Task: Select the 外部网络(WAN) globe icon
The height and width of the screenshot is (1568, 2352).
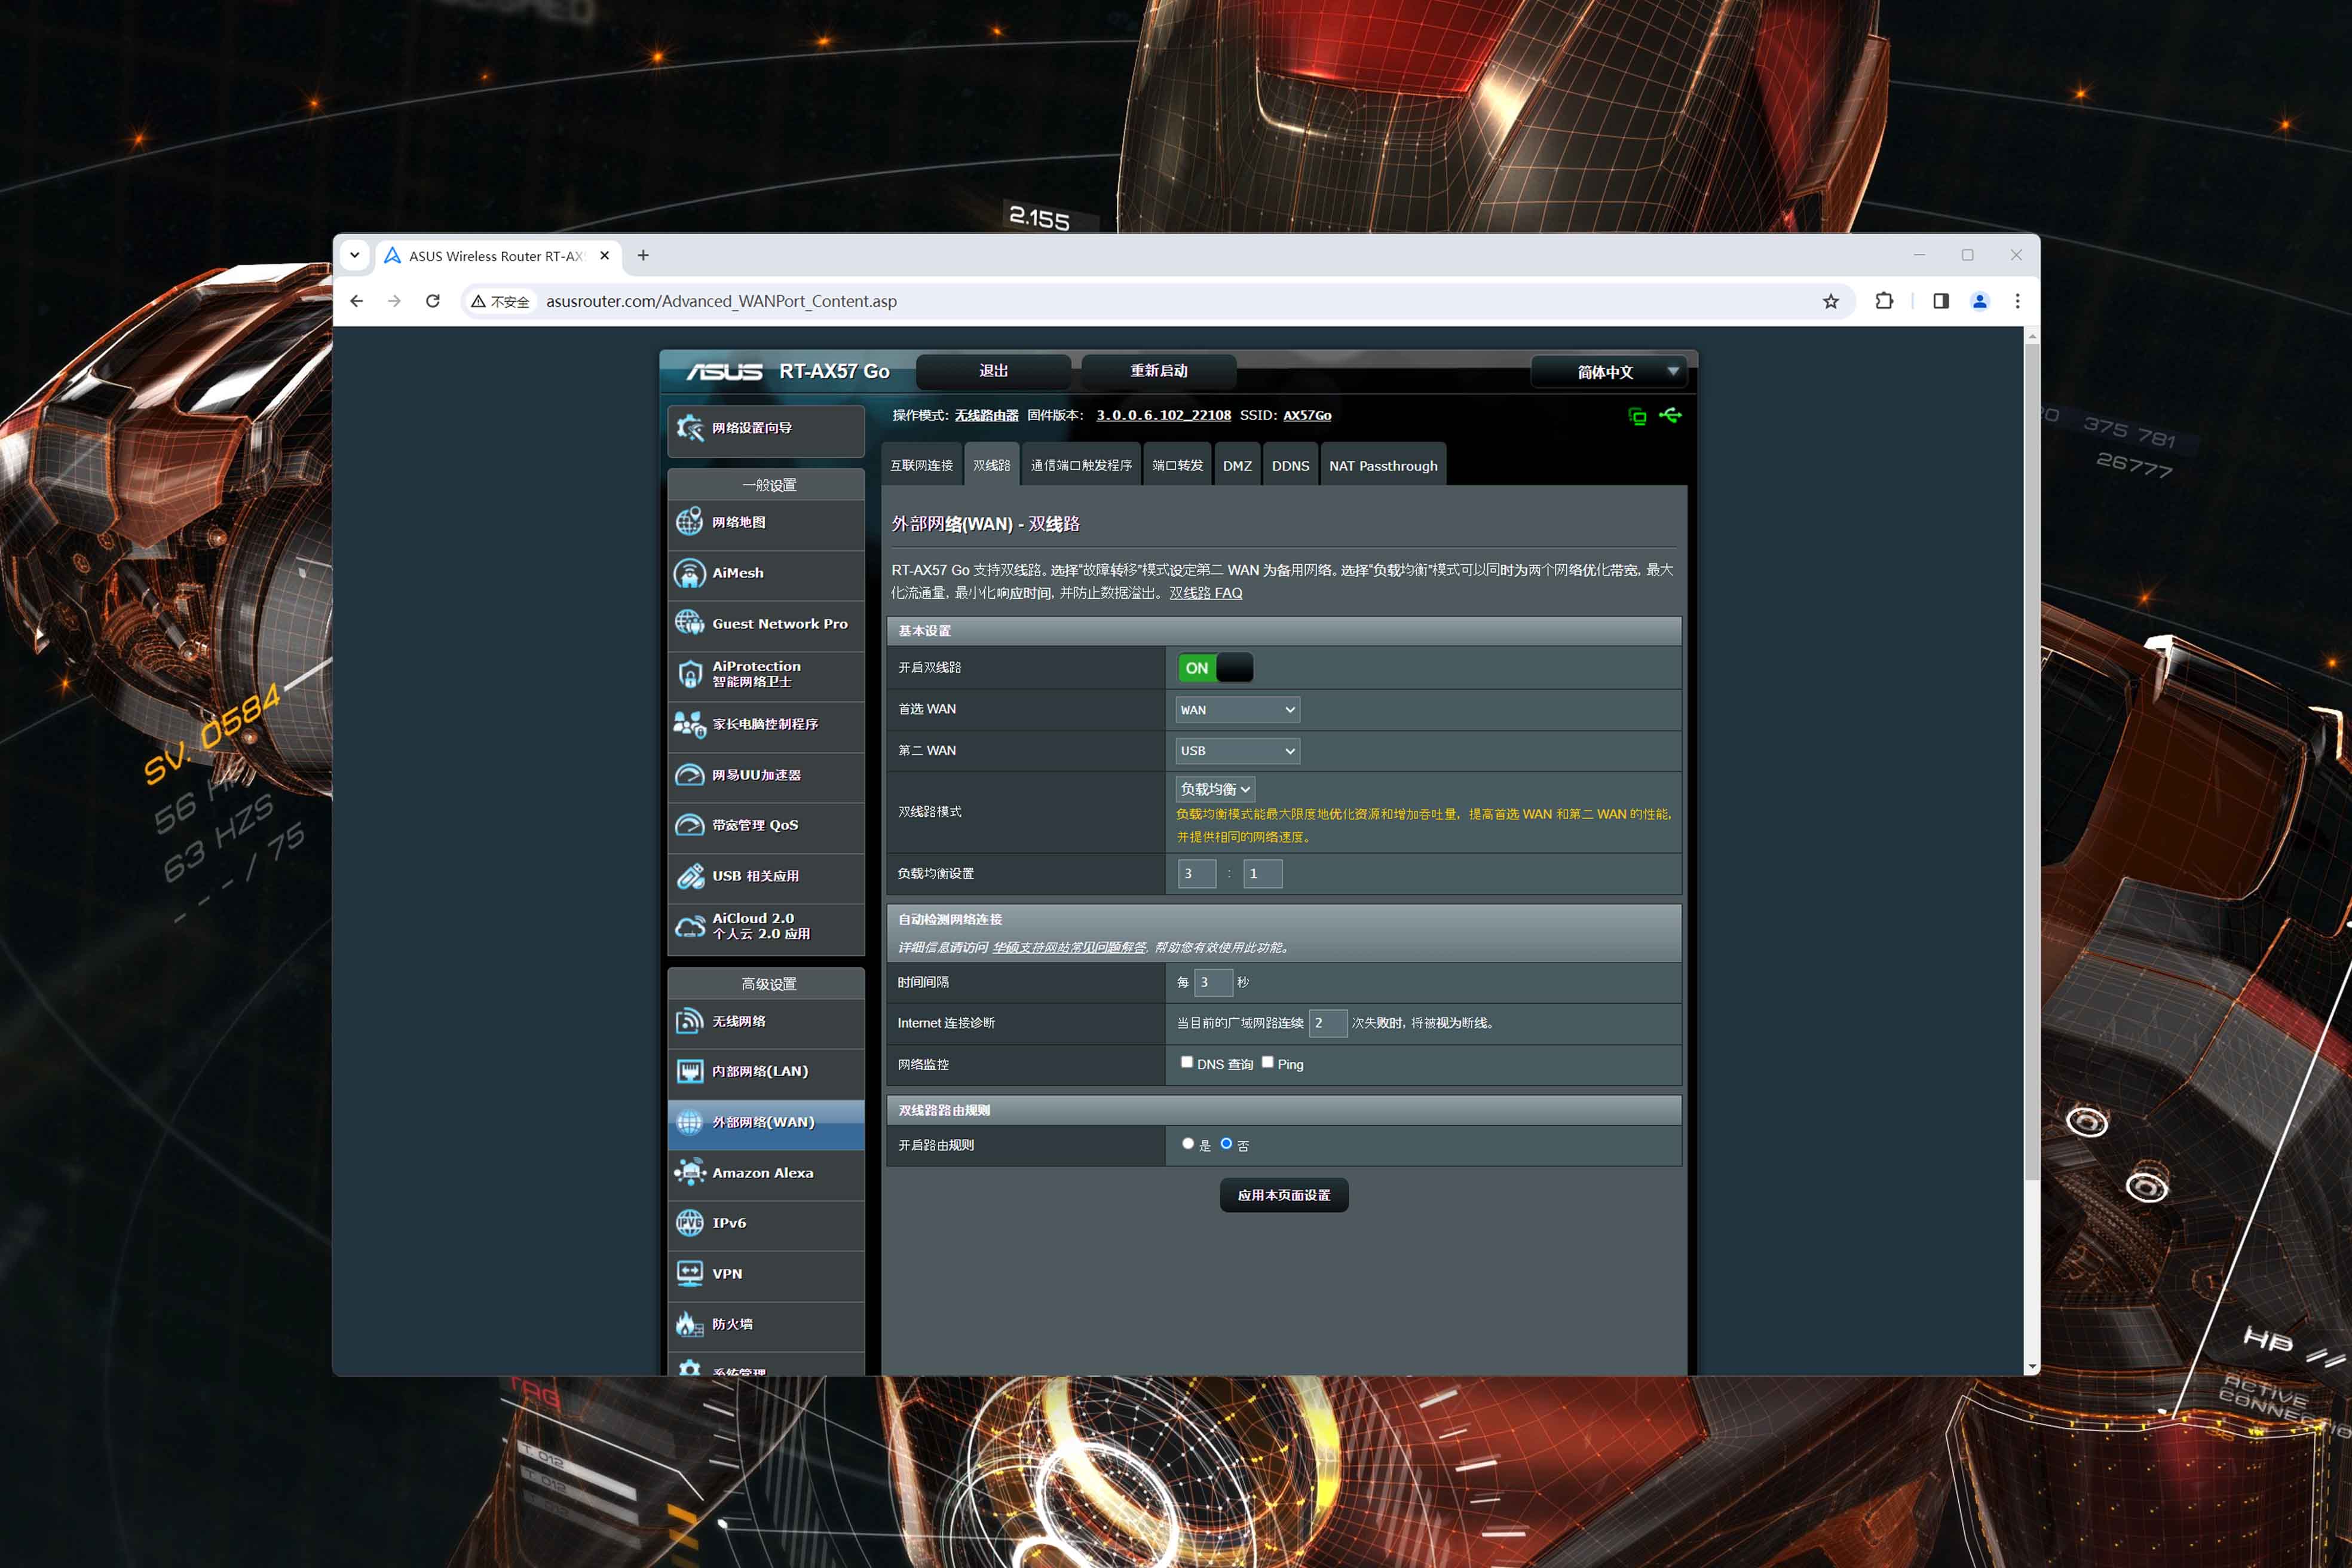Action: tap(689, 1122)
